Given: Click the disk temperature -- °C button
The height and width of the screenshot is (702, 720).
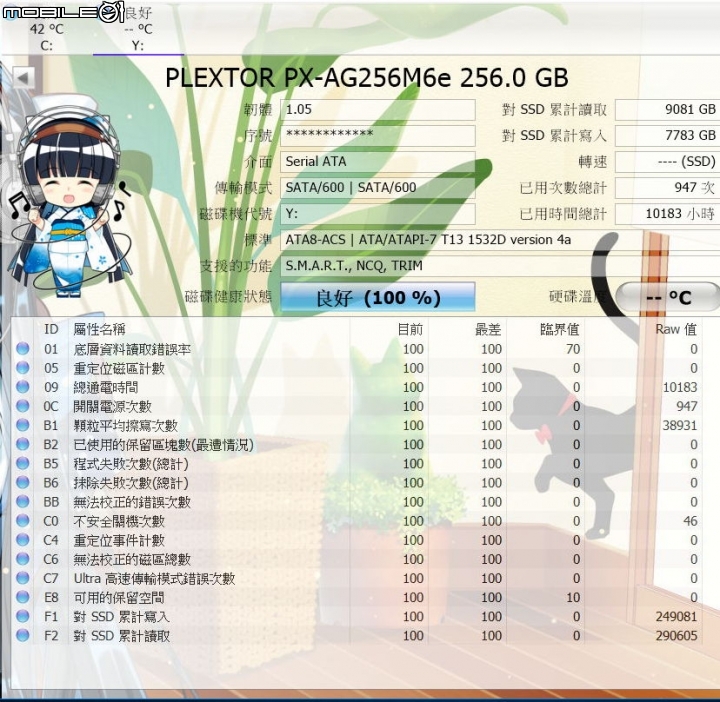Looking at the screenshot, I should pyautogui.click(x=667, y=298).
